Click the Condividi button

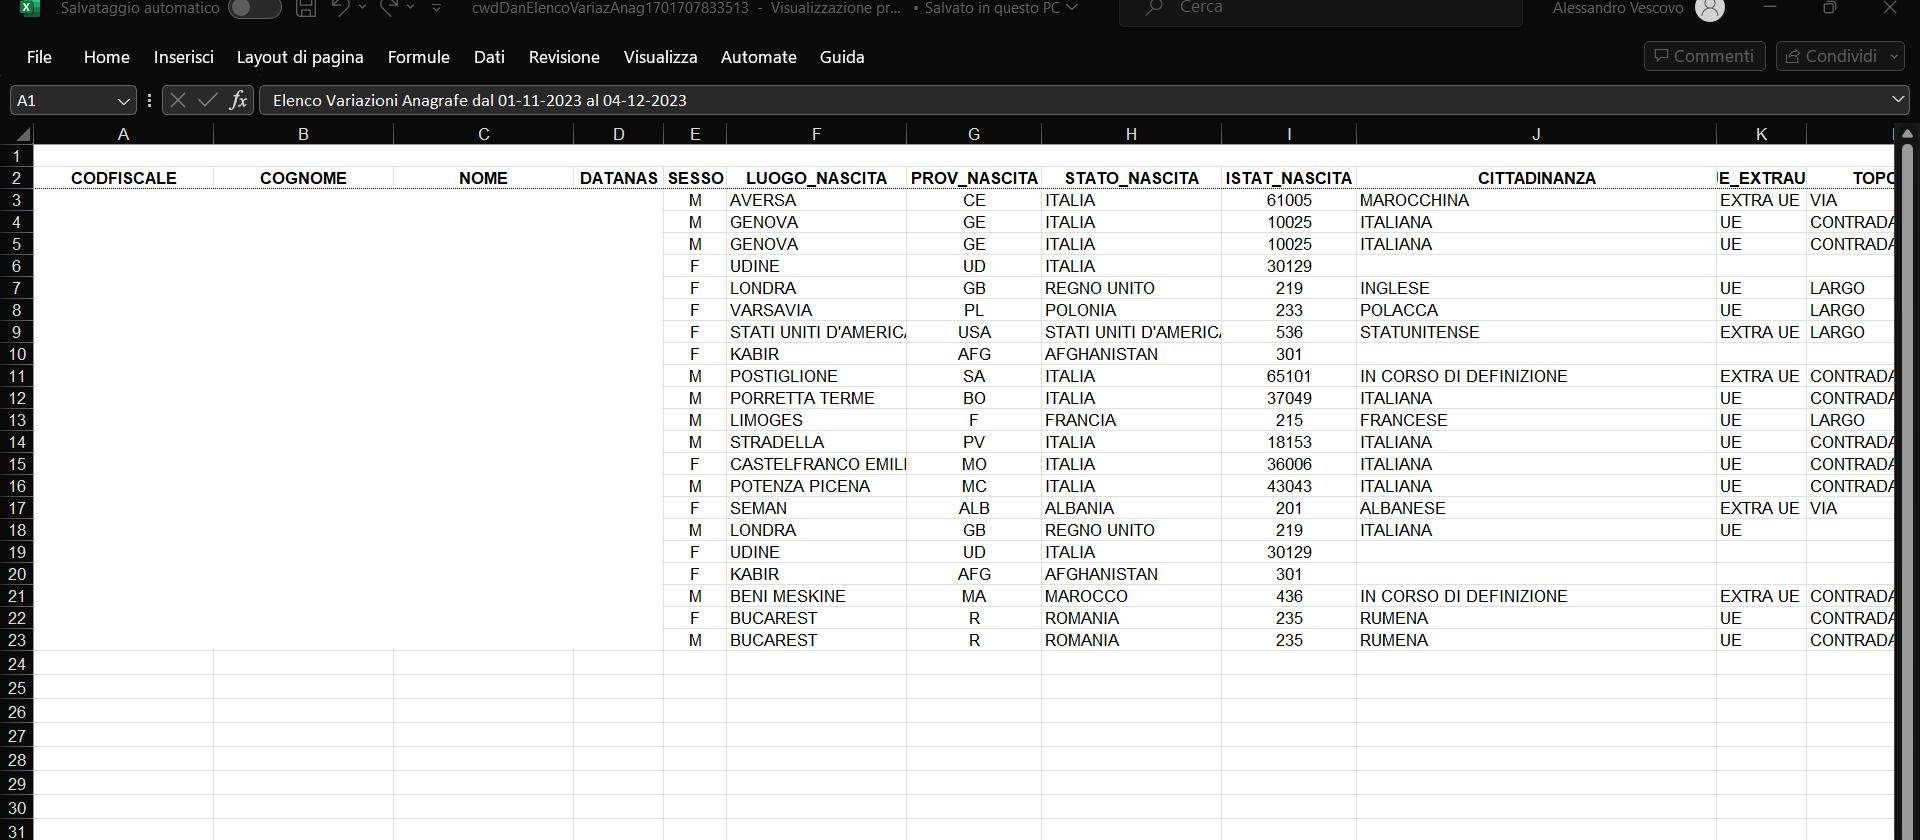pos(1831,56)
